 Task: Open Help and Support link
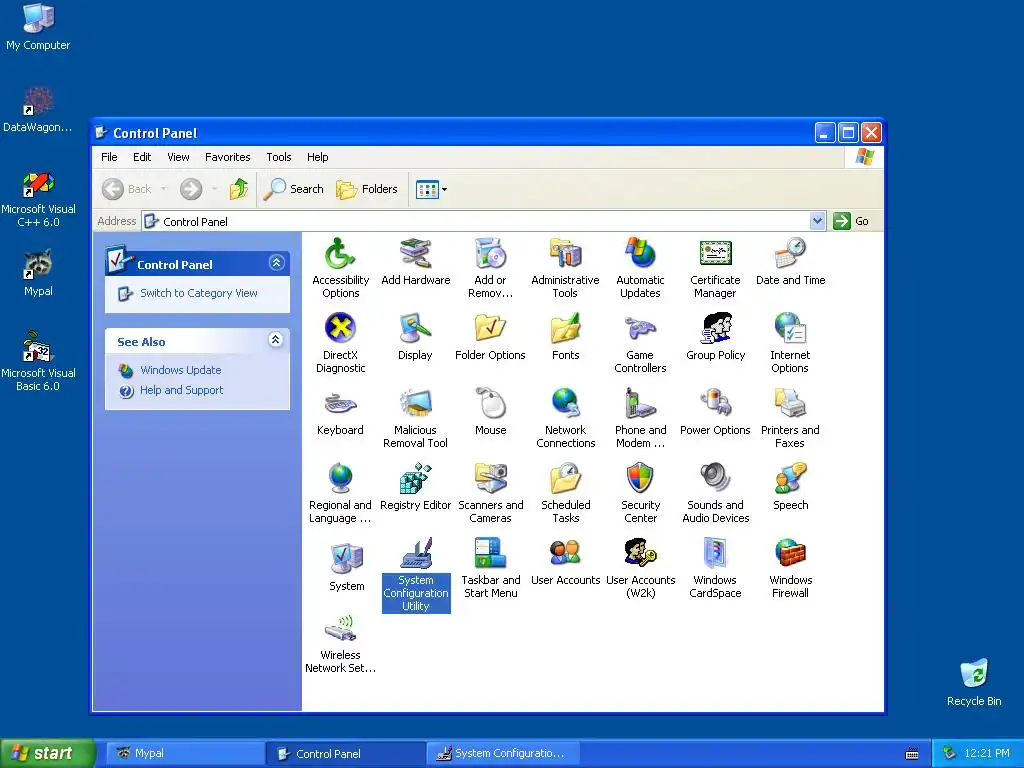(x=182, y=390)
